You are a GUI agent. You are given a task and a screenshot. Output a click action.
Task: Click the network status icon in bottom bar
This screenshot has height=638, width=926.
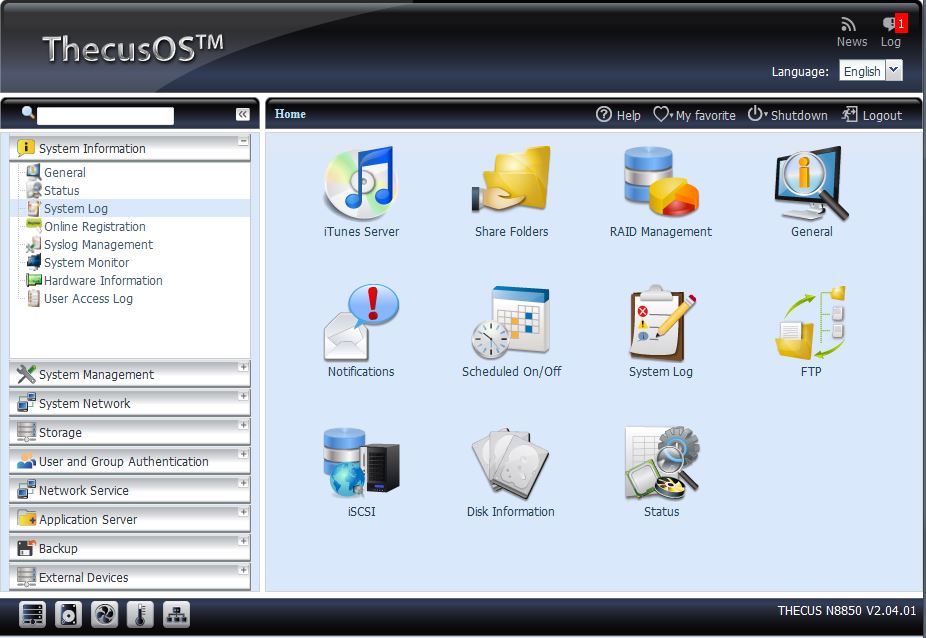click(x=177, y=614)
